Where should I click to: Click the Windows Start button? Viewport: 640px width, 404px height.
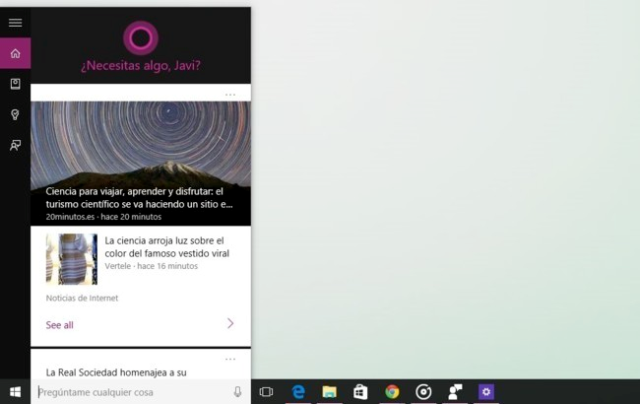(15, 392)
